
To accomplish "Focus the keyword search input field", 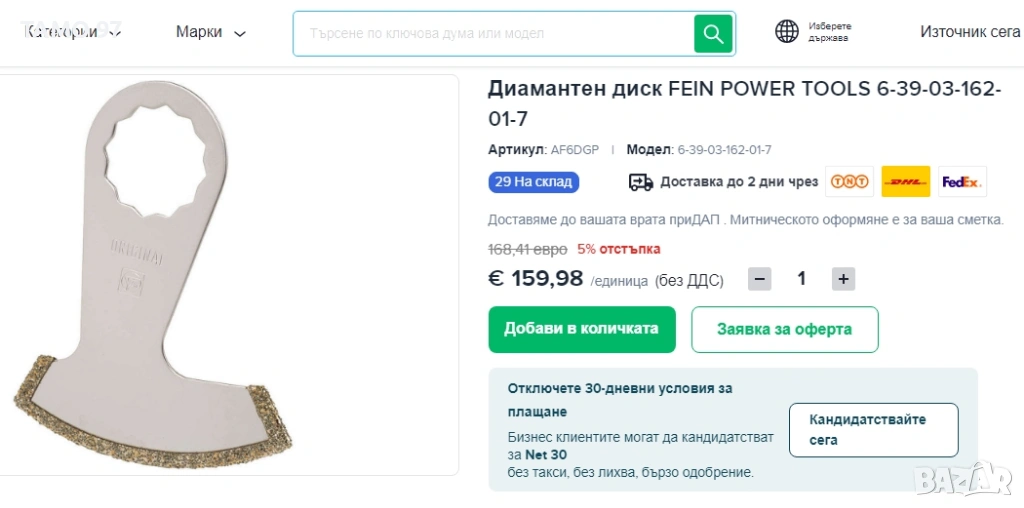I will 494,33.
